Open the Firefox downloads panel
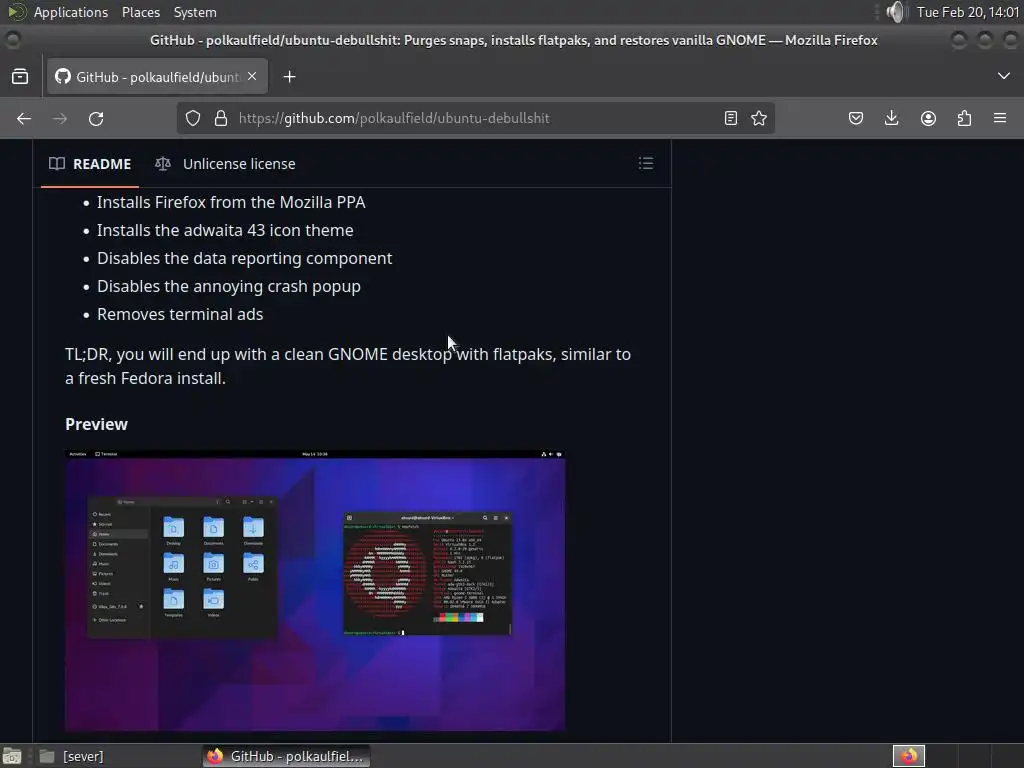 click(x=891, y=118)
